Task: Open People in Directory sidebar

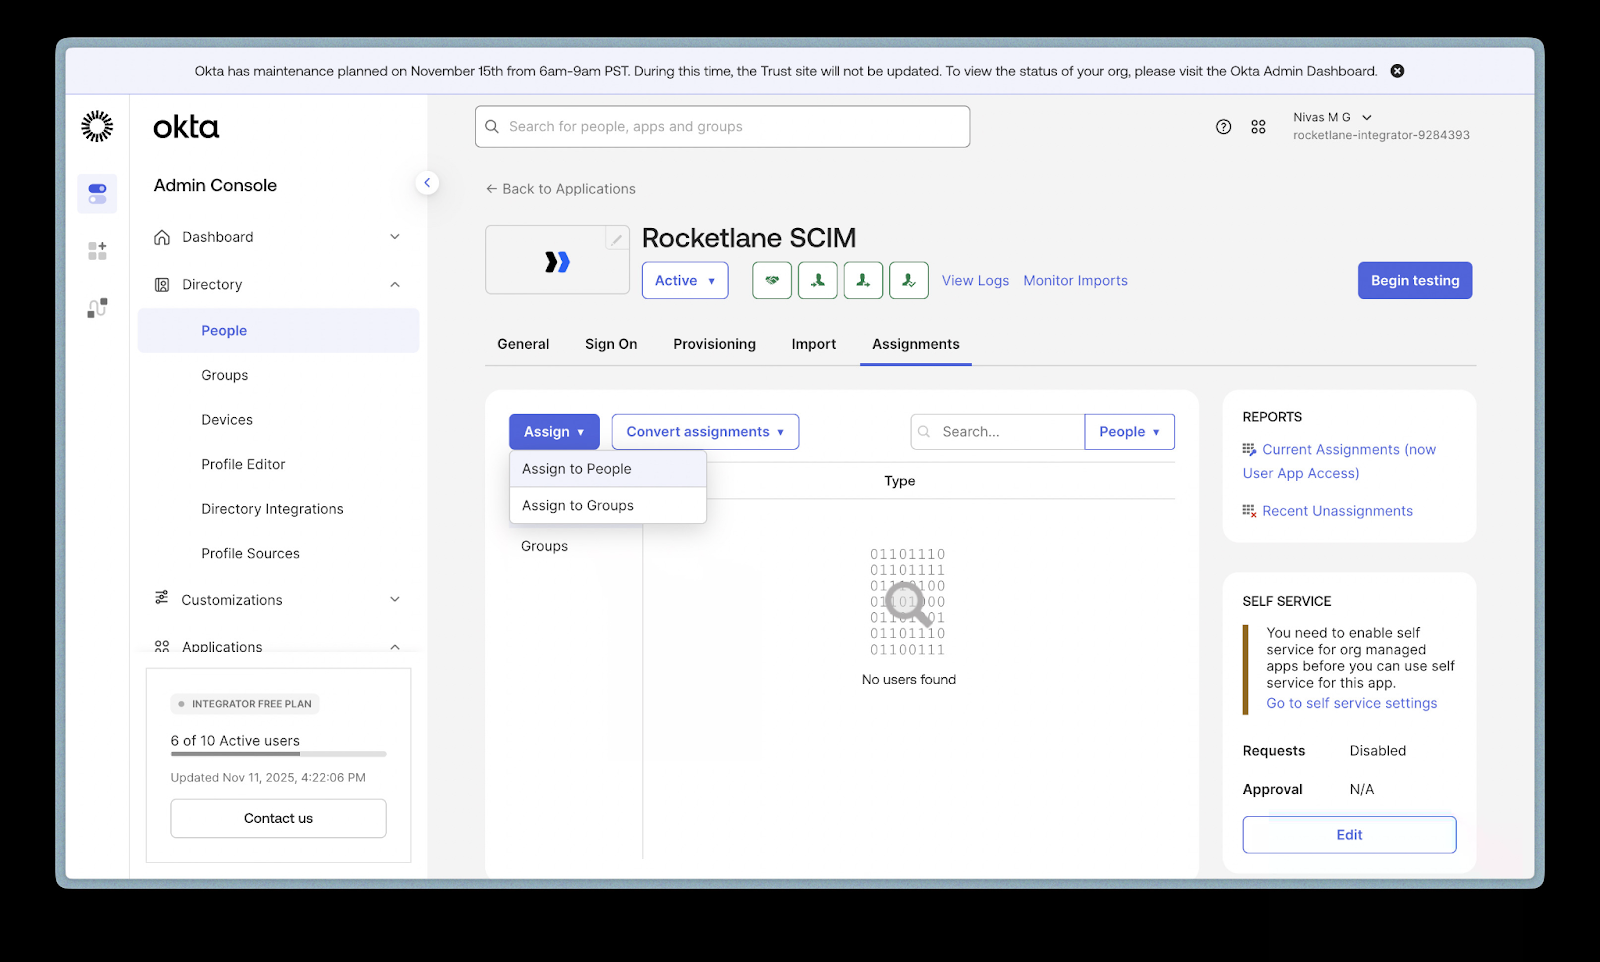Action: coord(278,331)
